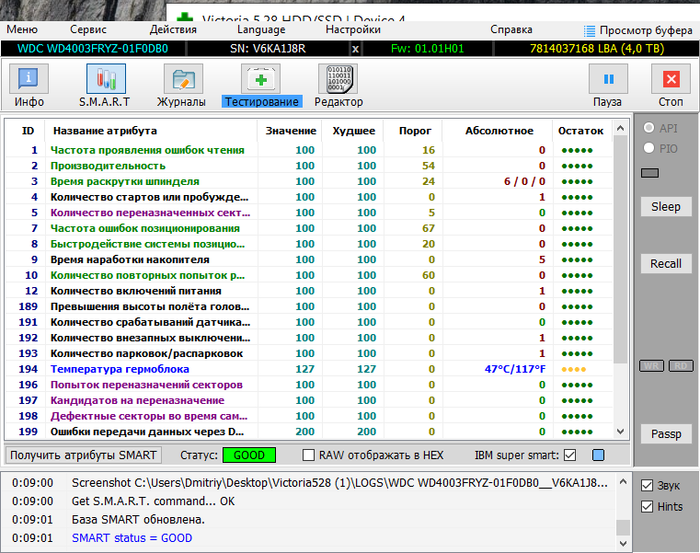
Task: Click the x icon beside serial number
Action: (x=356, y=48)
